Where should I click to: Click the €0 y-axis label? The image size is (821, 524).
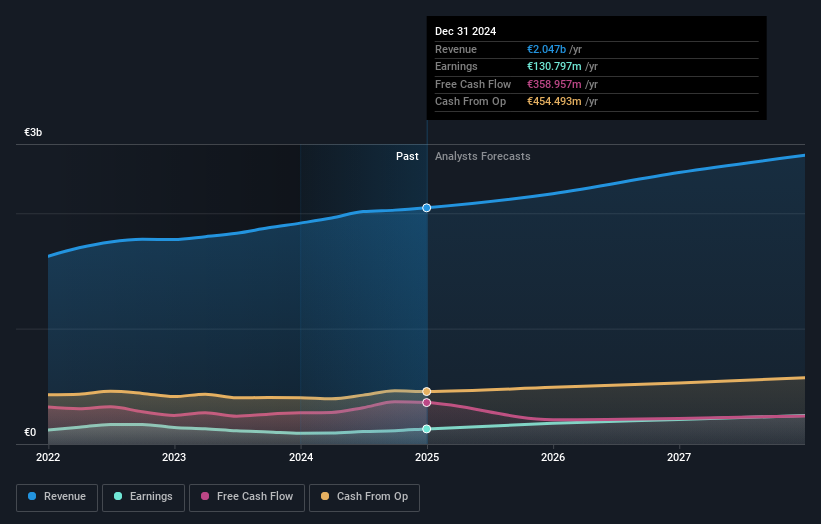tap(30, 432)
